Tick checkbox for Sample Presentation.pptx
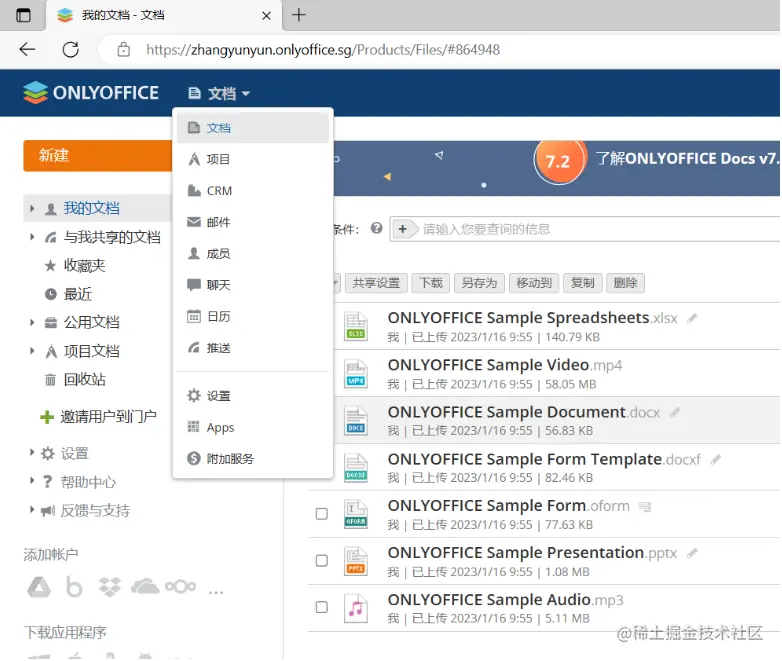The image size is (782, 661). 322,561
